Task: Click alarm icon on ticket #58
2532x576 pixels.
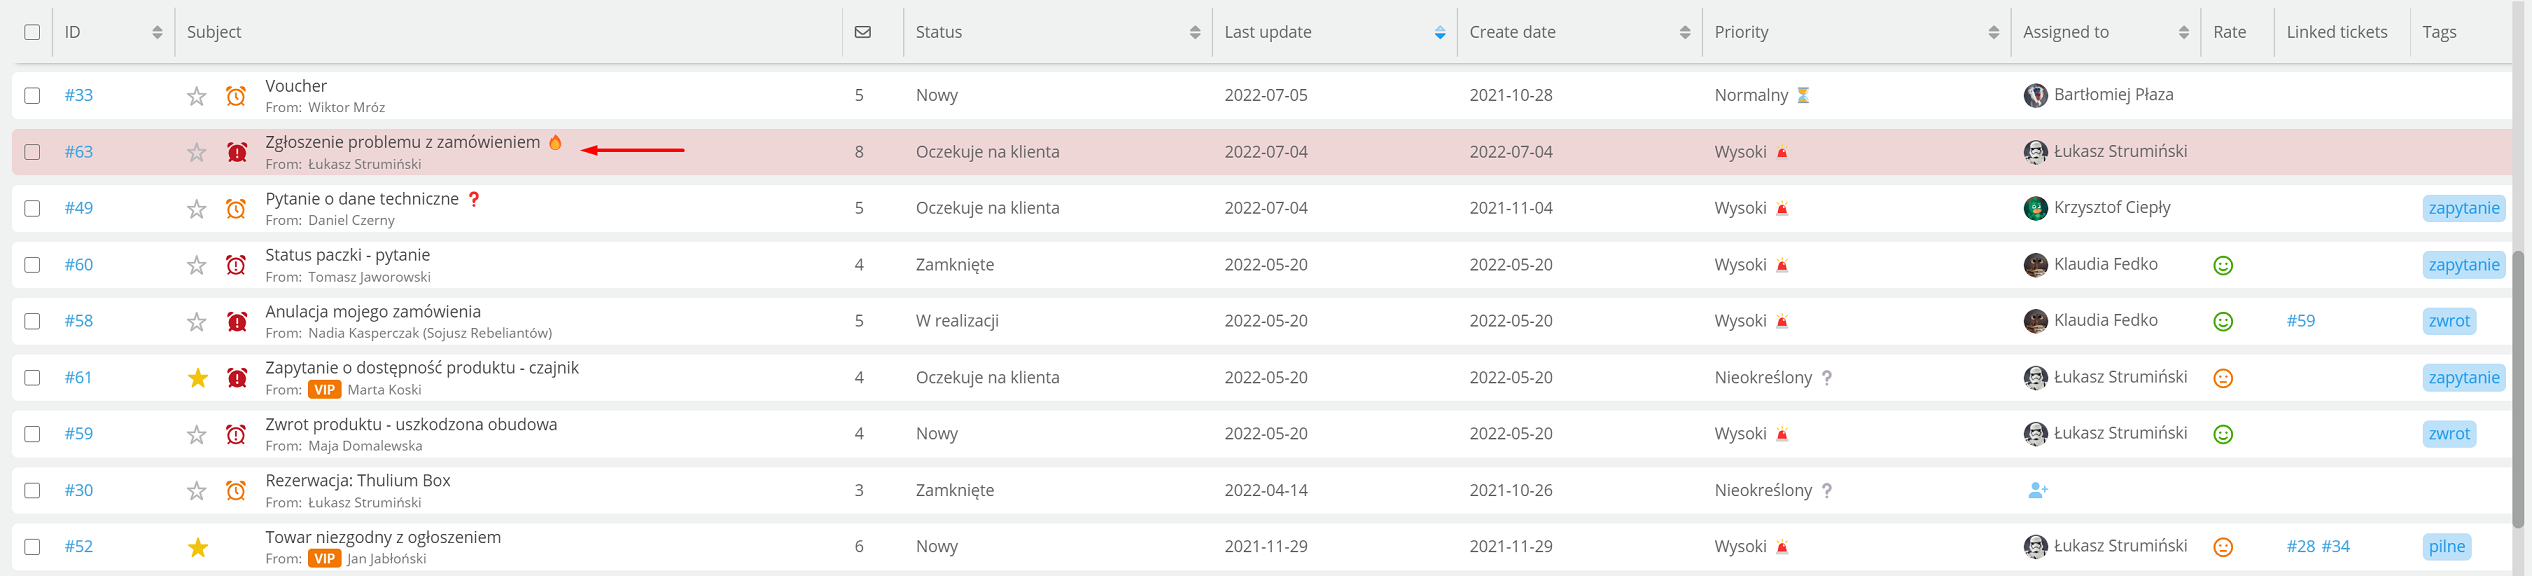Action: pos(236,321)
